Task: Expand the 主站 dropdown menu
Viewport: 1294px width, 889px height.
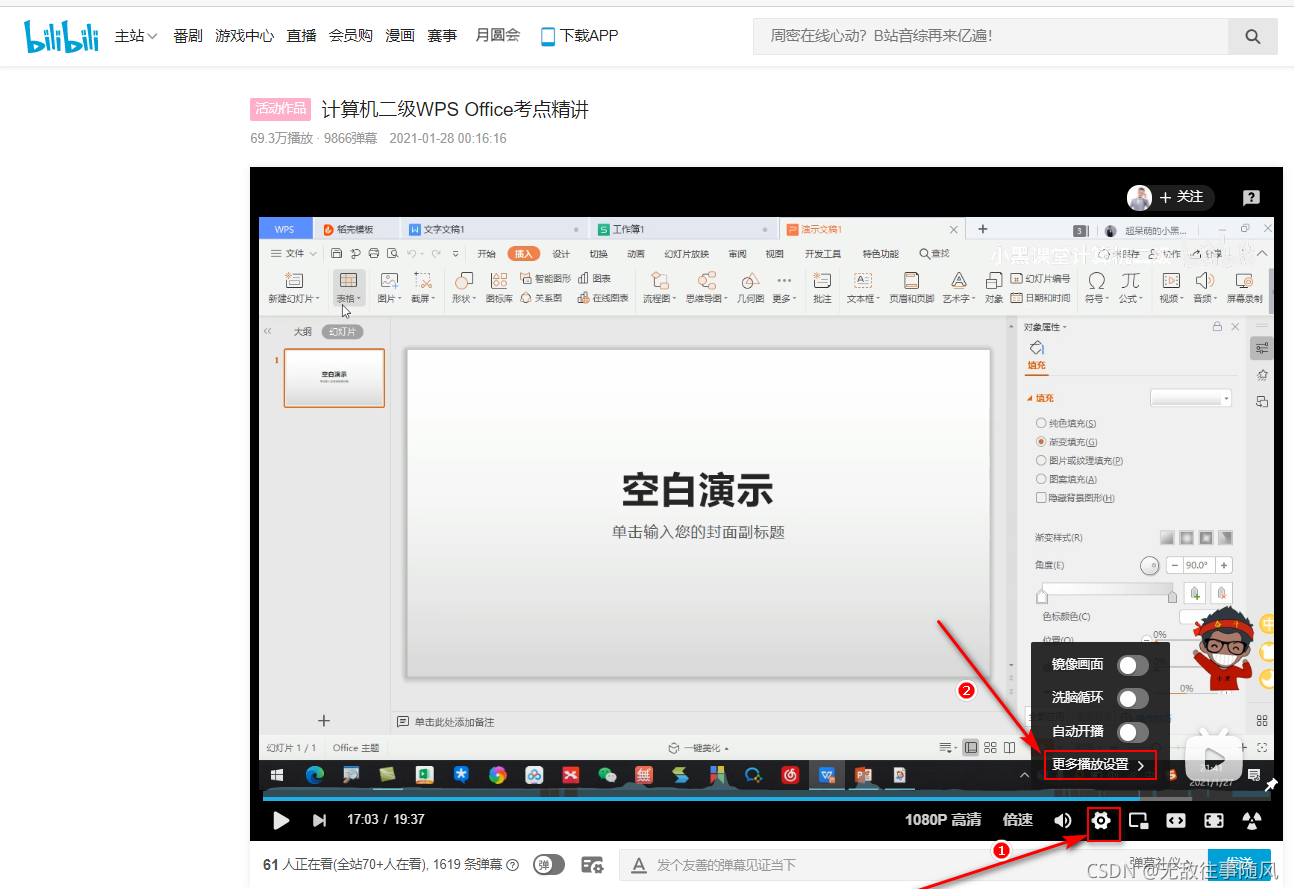Action: 136,36
